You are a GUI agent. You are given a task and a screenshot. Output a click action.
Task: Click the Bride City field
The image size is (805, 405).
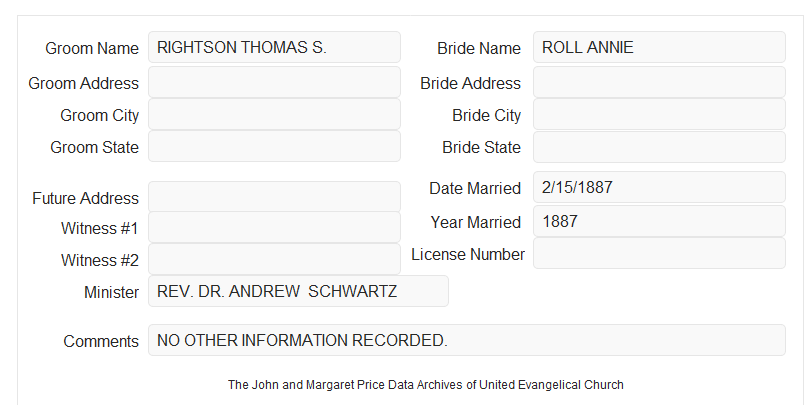659,114
